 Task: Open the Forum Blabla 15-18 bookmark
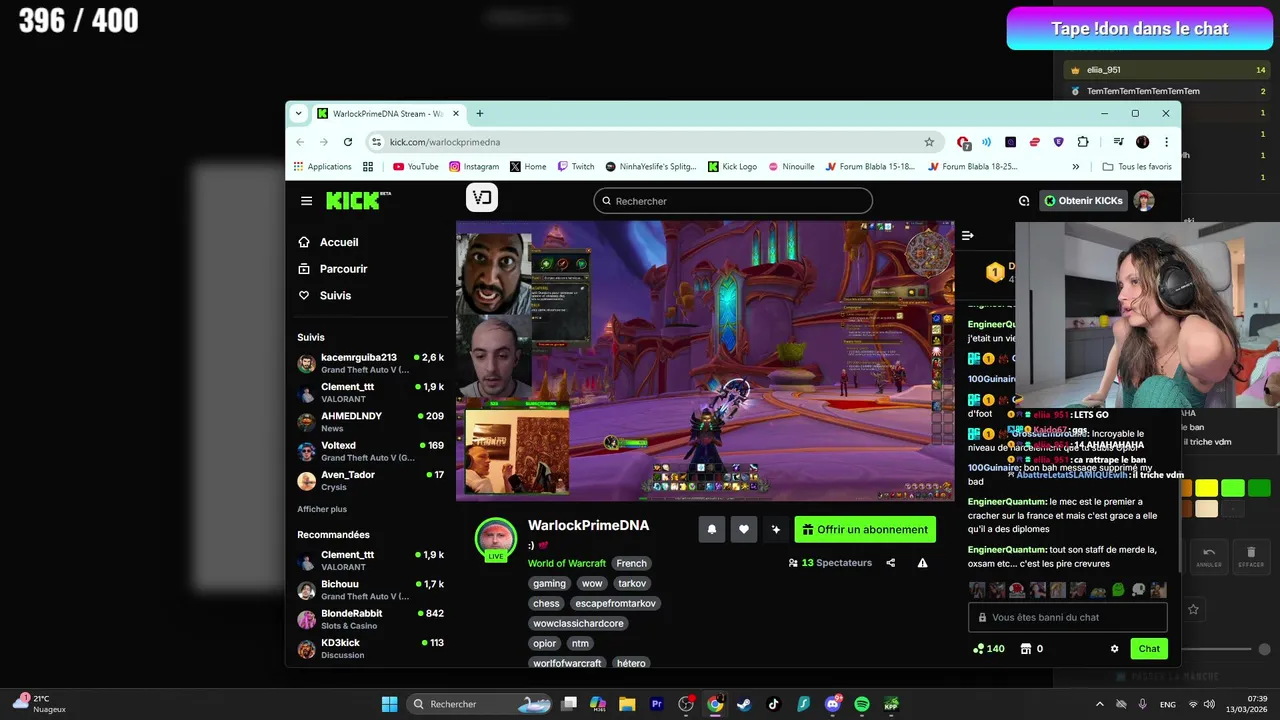870,167
